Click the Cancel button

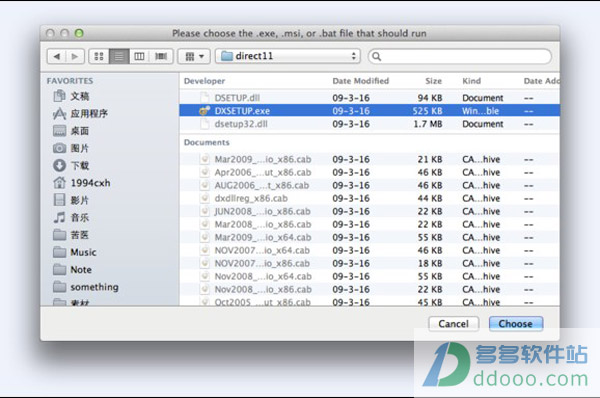pyautogui.click(x=453, y=324)
